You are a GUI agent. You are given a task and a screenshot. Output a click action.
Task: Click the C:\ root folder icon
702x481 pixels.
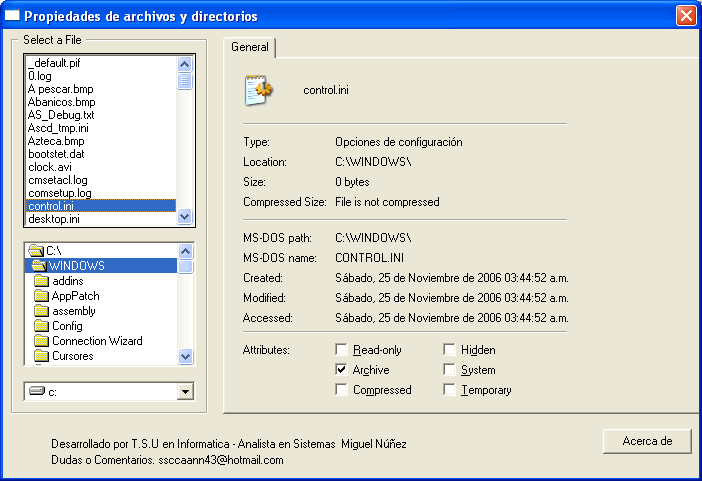[x=36, y=251]
